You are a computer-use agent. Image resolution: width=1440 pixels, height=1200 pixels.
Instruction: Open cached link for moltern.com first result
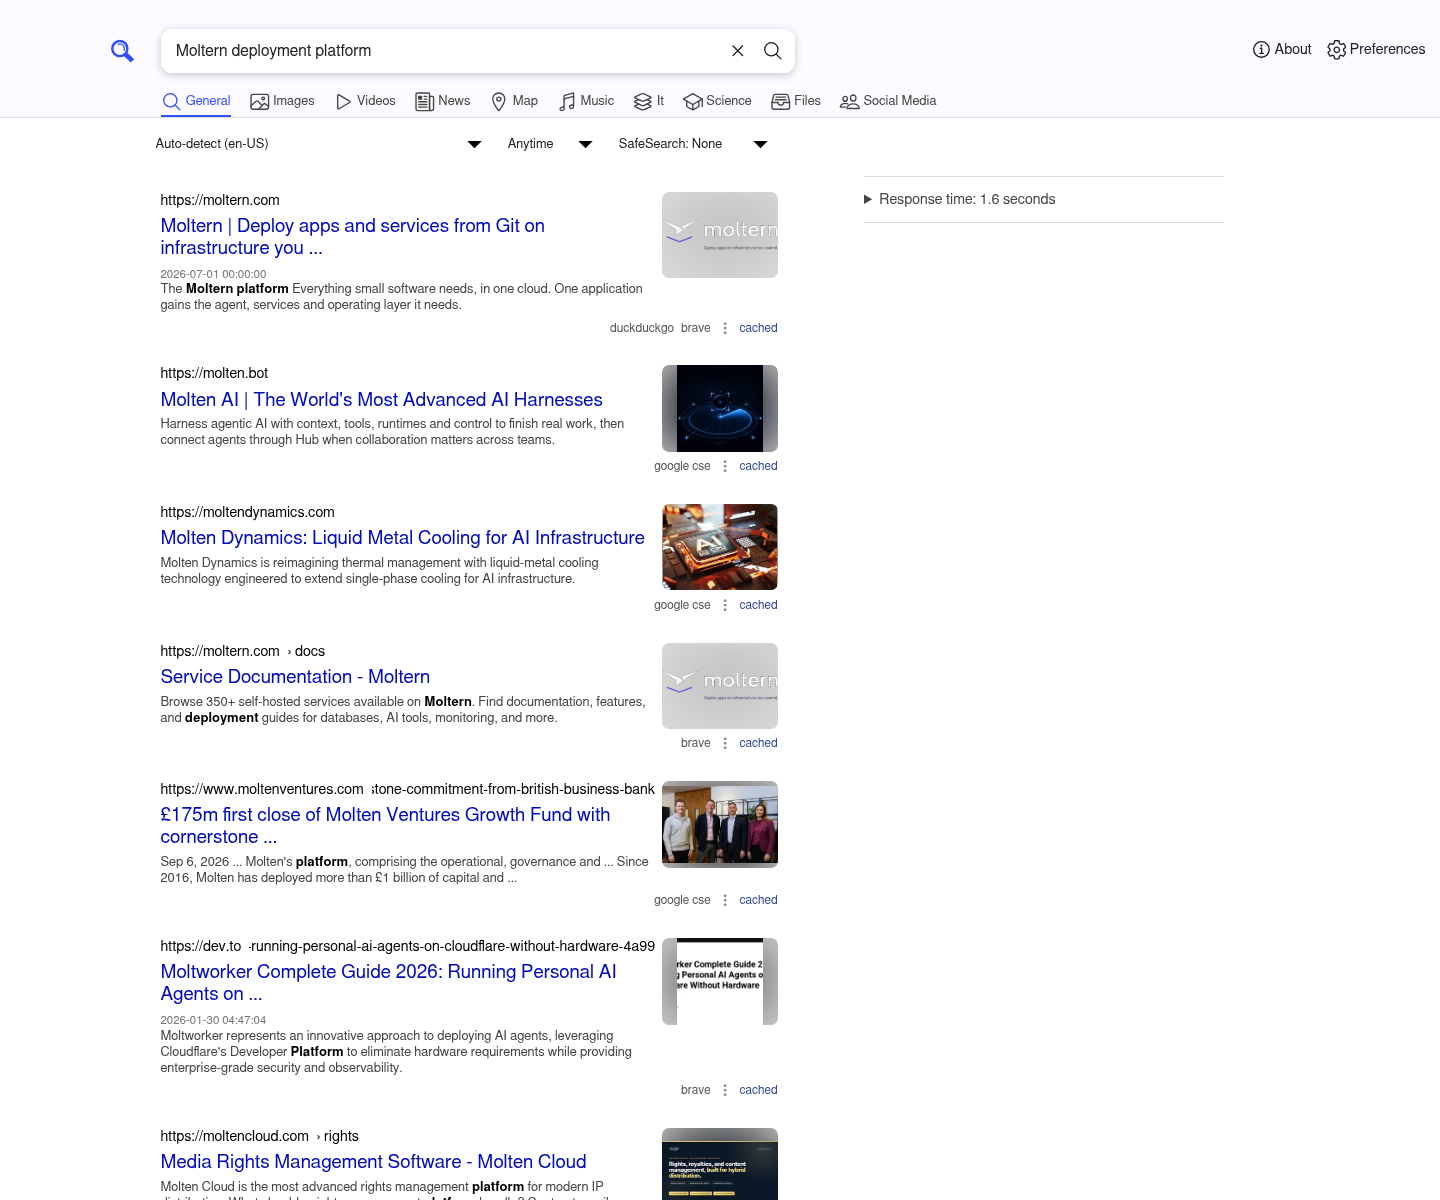point(758,328)
